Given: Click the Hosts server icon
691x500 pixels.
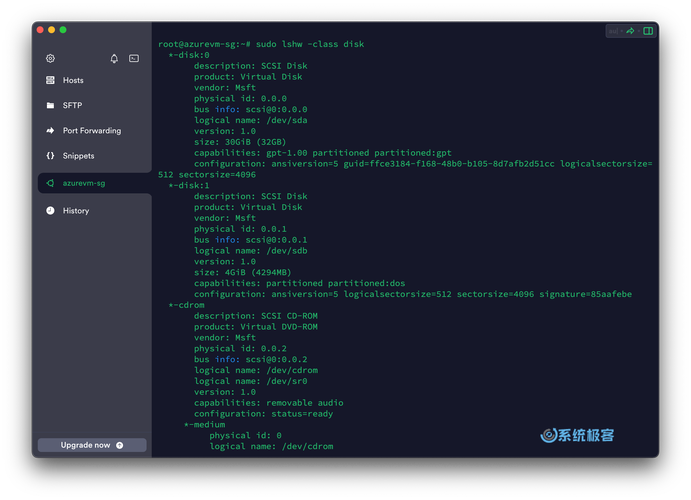Looking at the screenshot, I should coord(51,80).
